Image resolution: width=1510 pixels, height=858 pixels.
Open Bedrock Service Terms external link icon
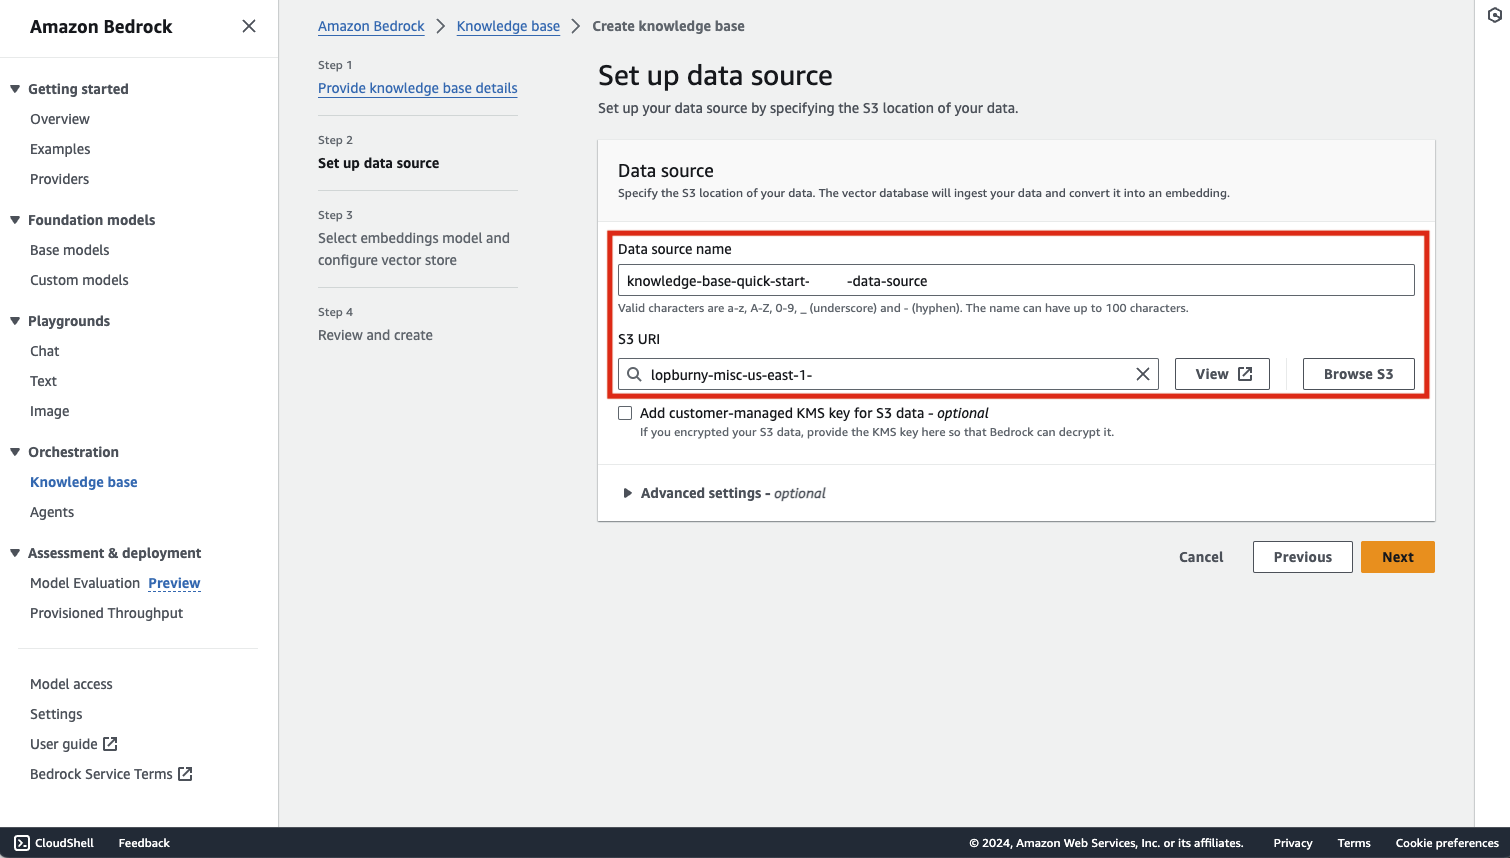185,773
